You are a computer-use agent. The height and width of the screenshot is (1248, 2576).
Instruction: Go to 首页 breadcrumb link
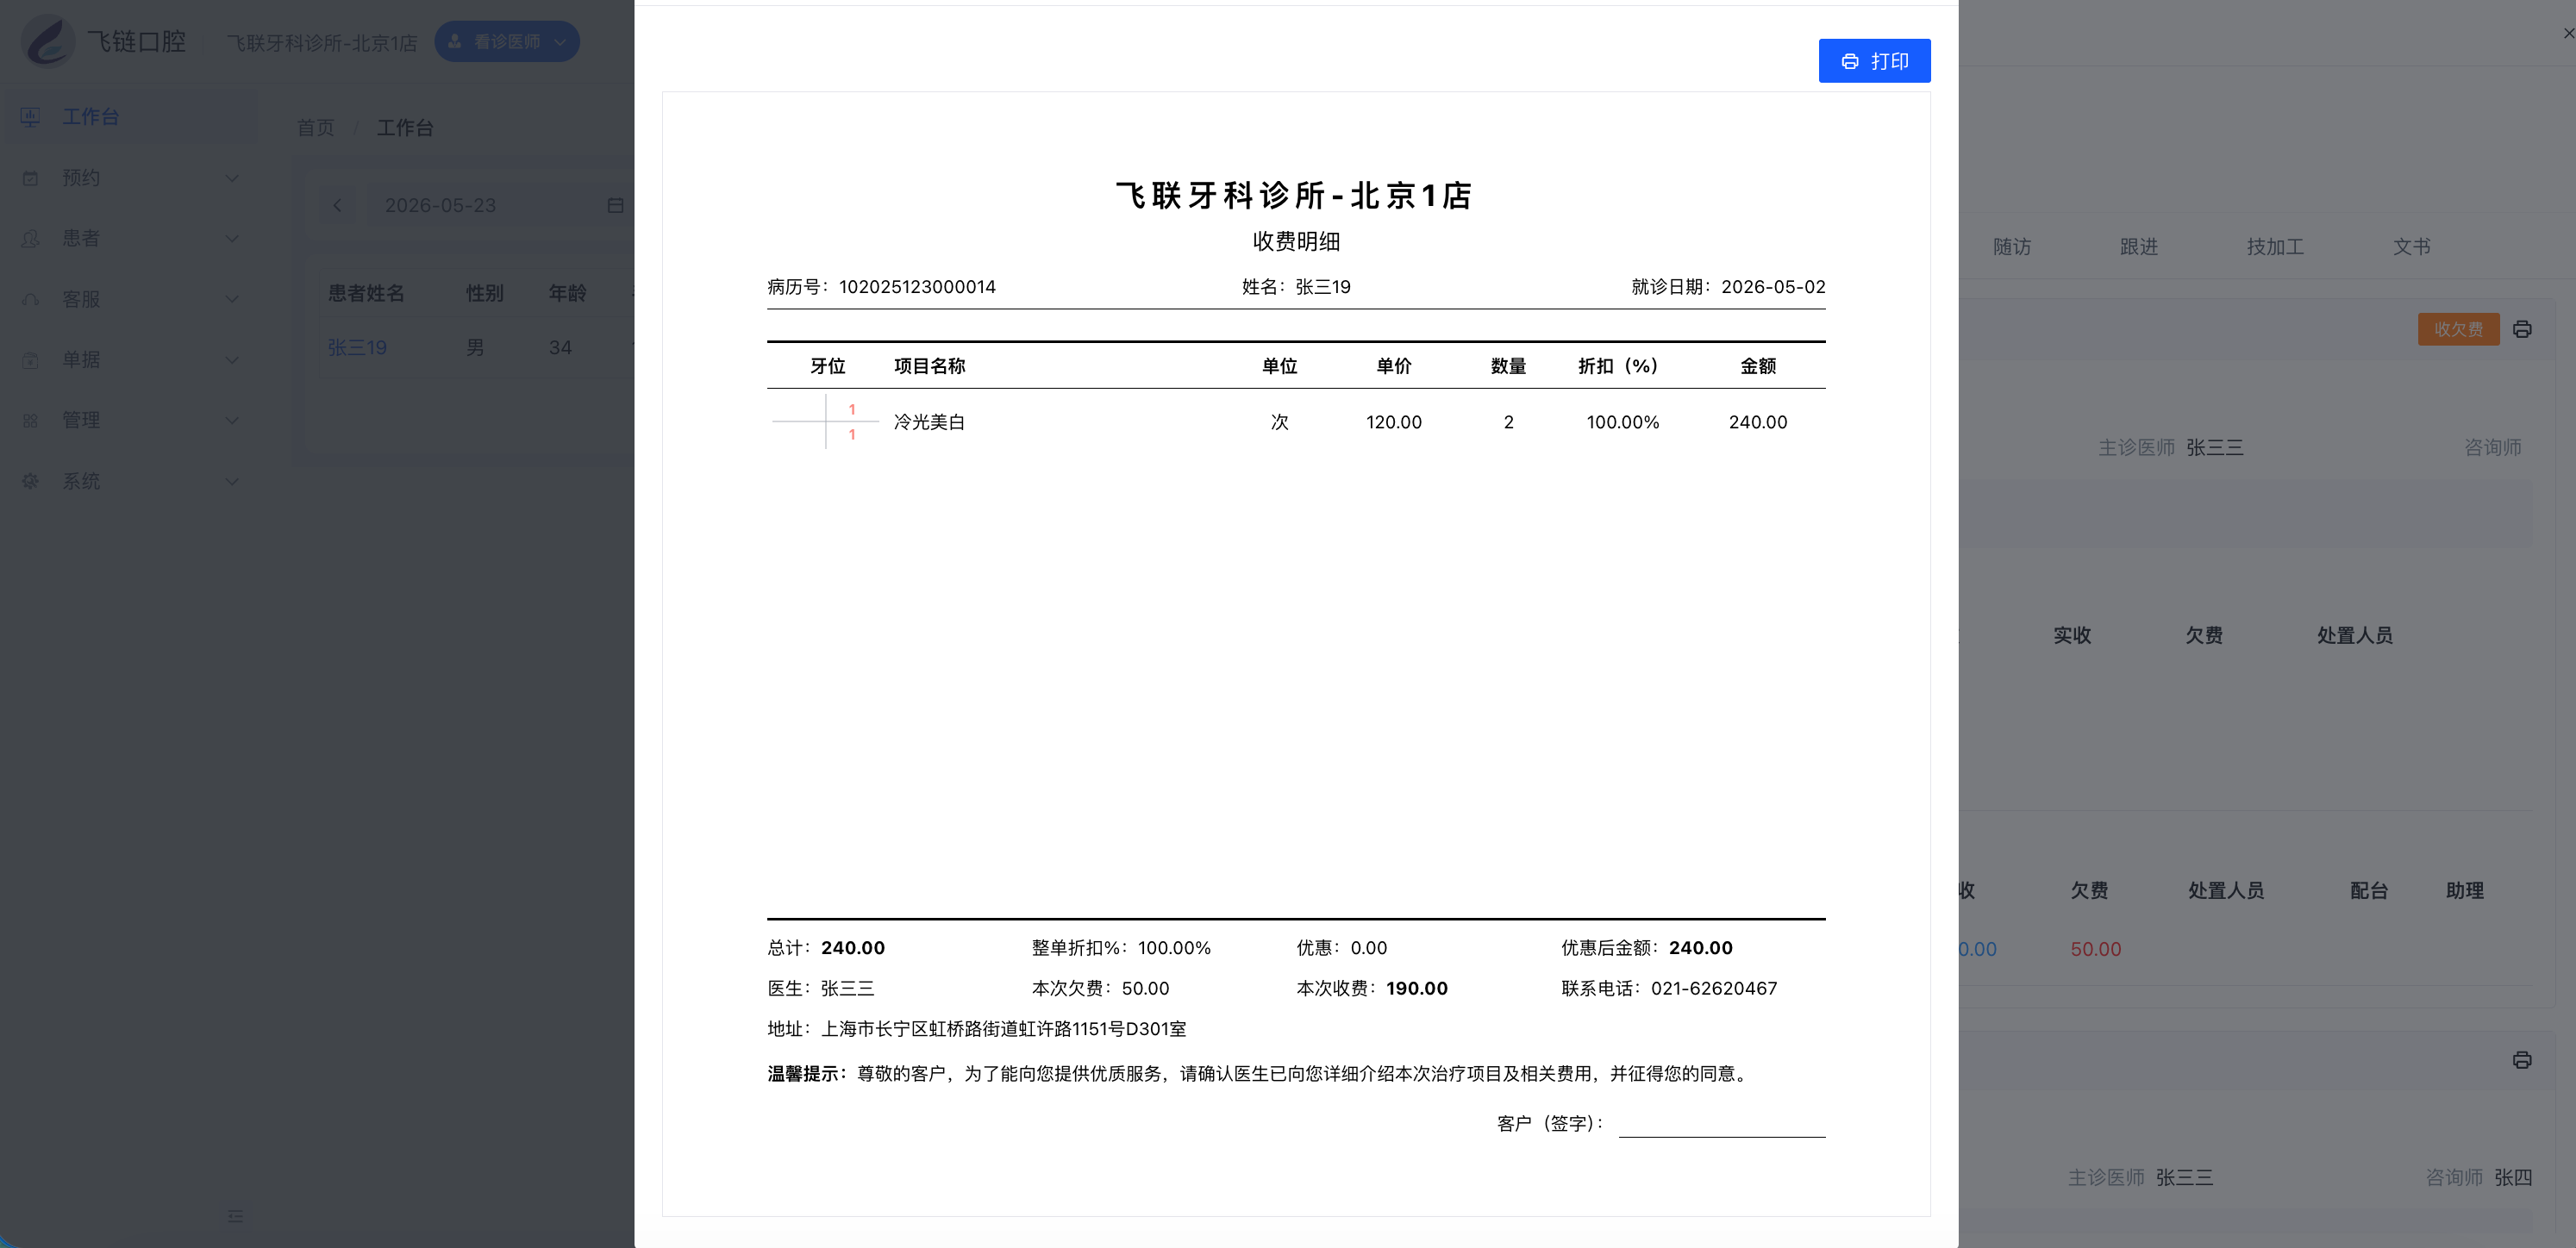(316, 128)
